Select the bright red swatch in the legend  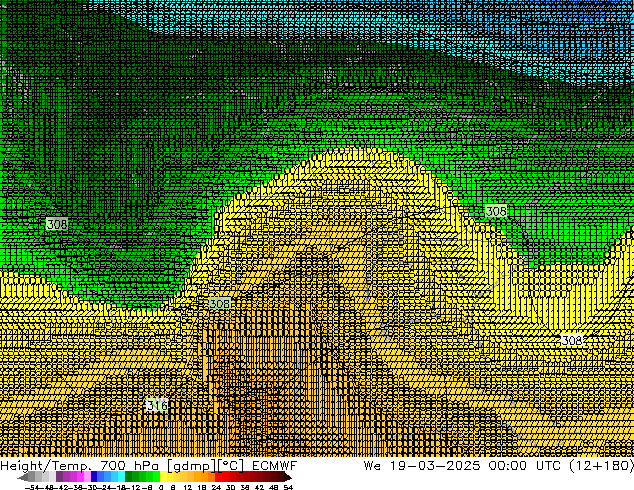coord(218,476)
